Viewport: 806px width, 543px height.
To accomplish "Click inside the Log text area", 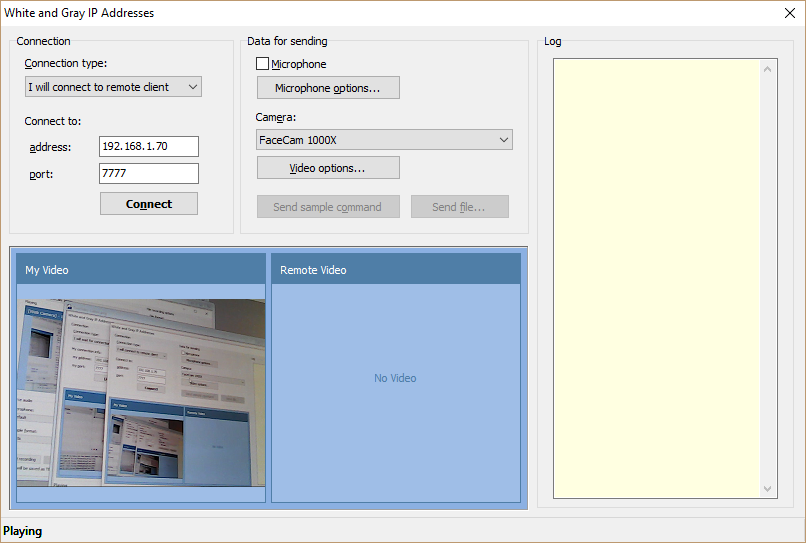I will click(x=657, y=278).
